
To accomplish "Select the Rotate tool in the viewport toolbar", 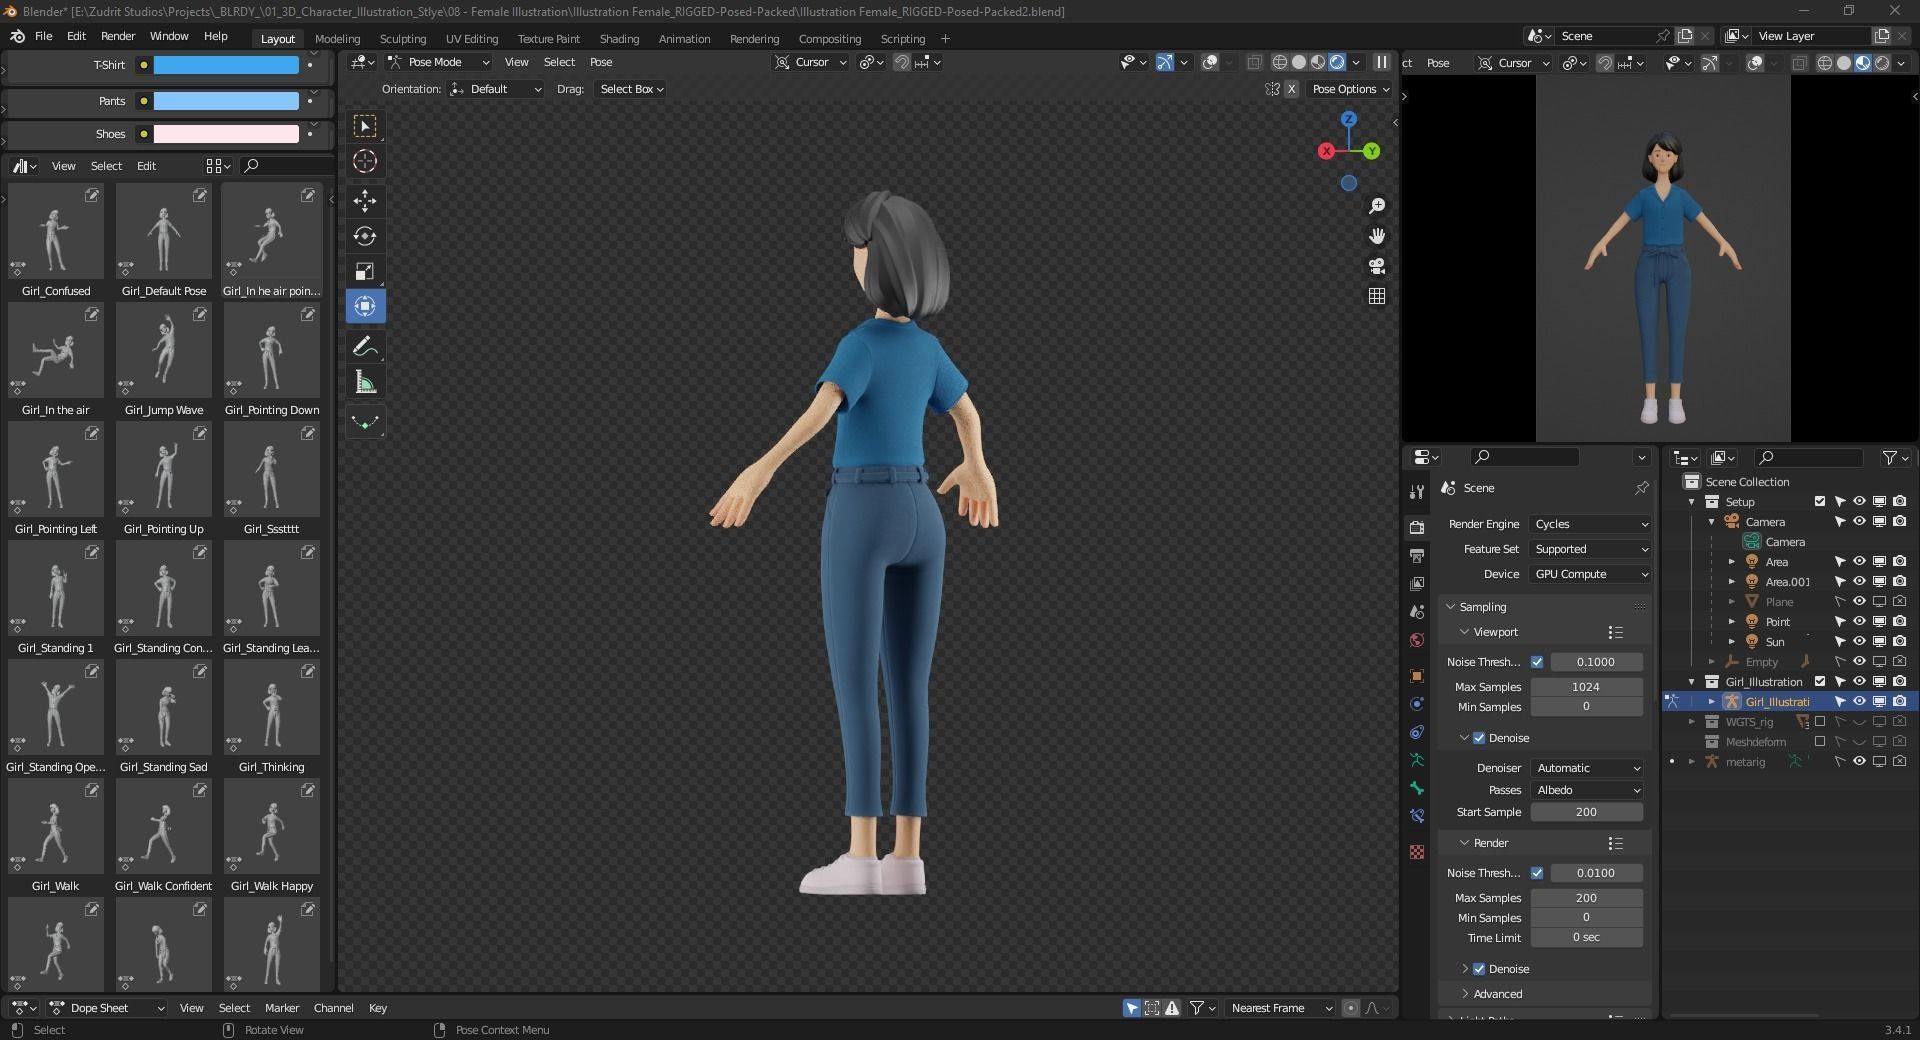I will [365, 236].
